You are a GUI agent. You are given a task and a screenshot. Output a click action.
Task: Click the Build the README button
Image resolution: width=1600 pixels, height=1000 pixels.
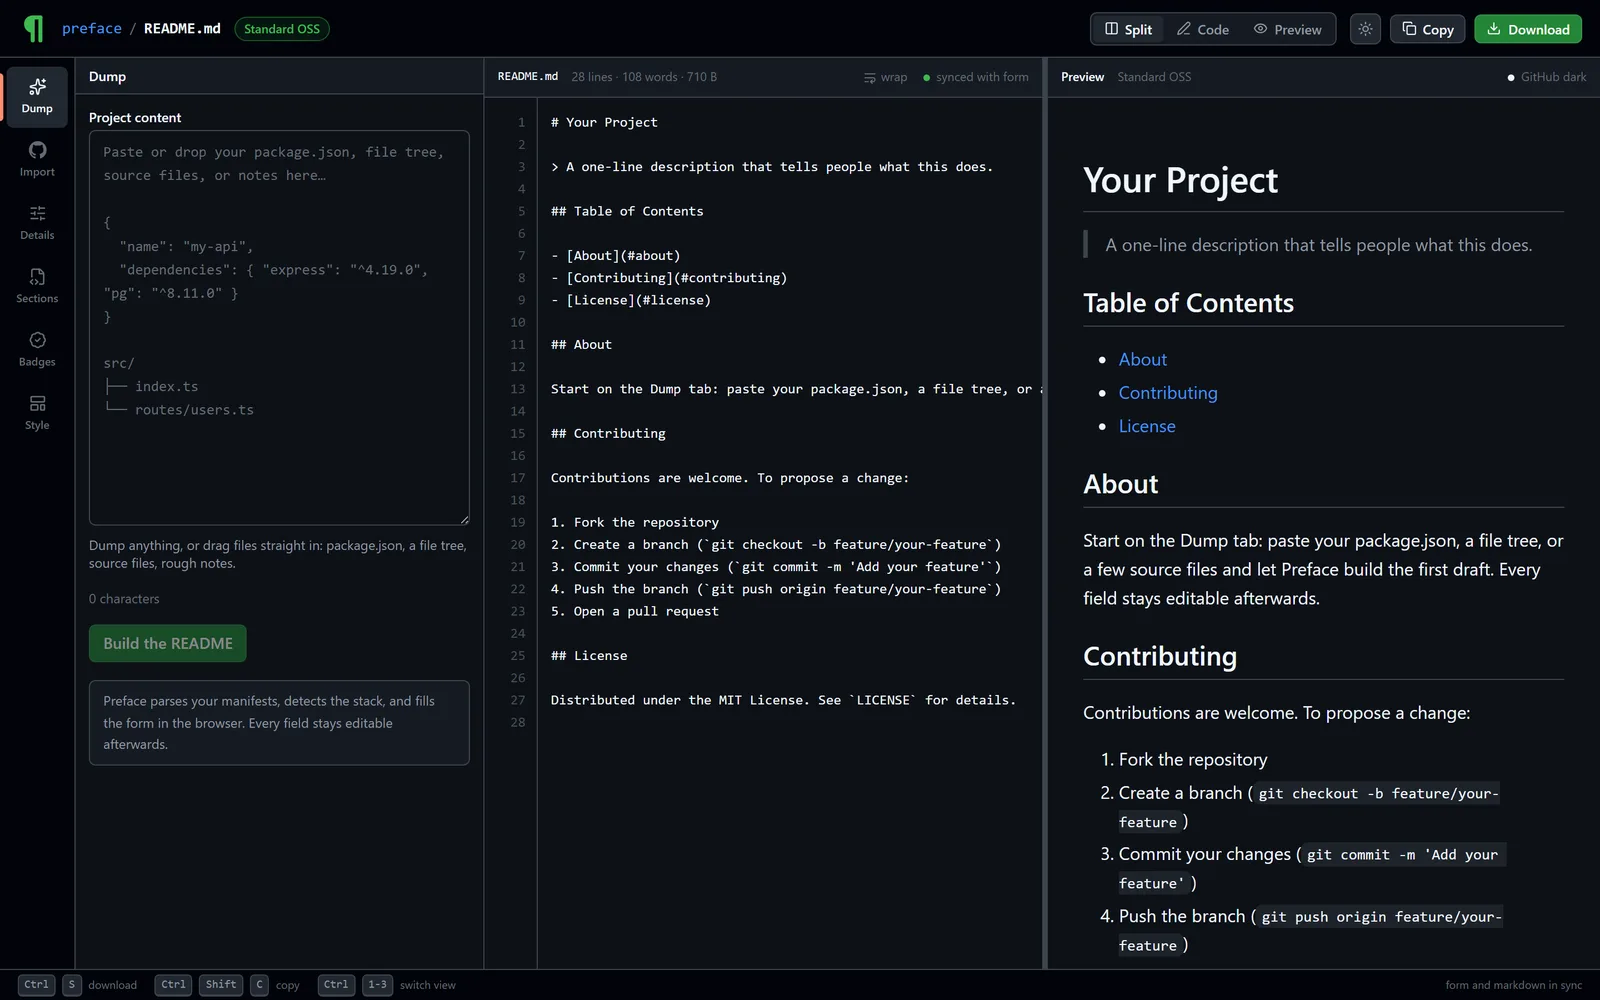pos(168,643)
